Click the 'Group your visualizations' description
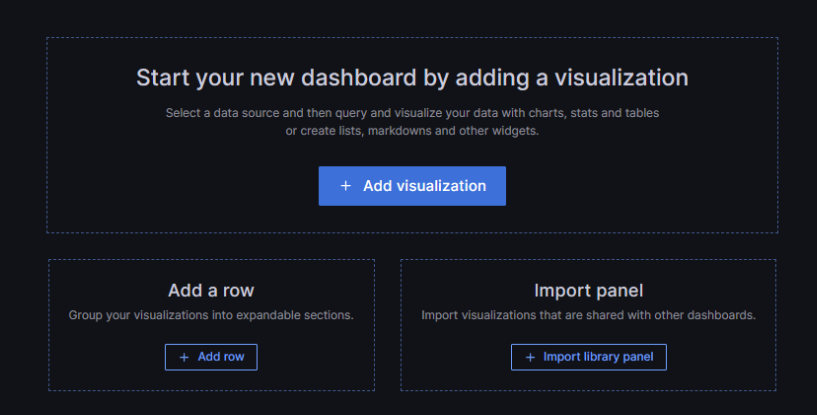817x415 pixels. coord(211,315)
